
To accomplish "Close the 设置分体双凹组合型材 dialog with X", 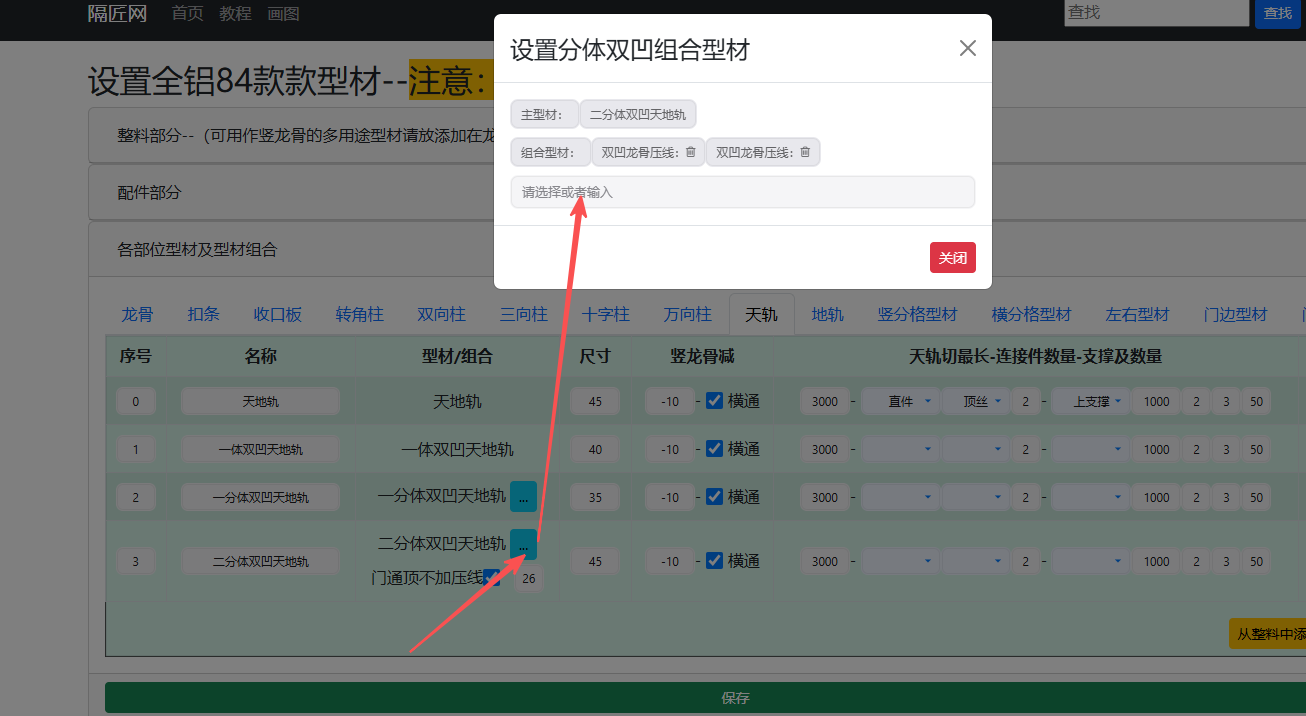I will (967, 48).
